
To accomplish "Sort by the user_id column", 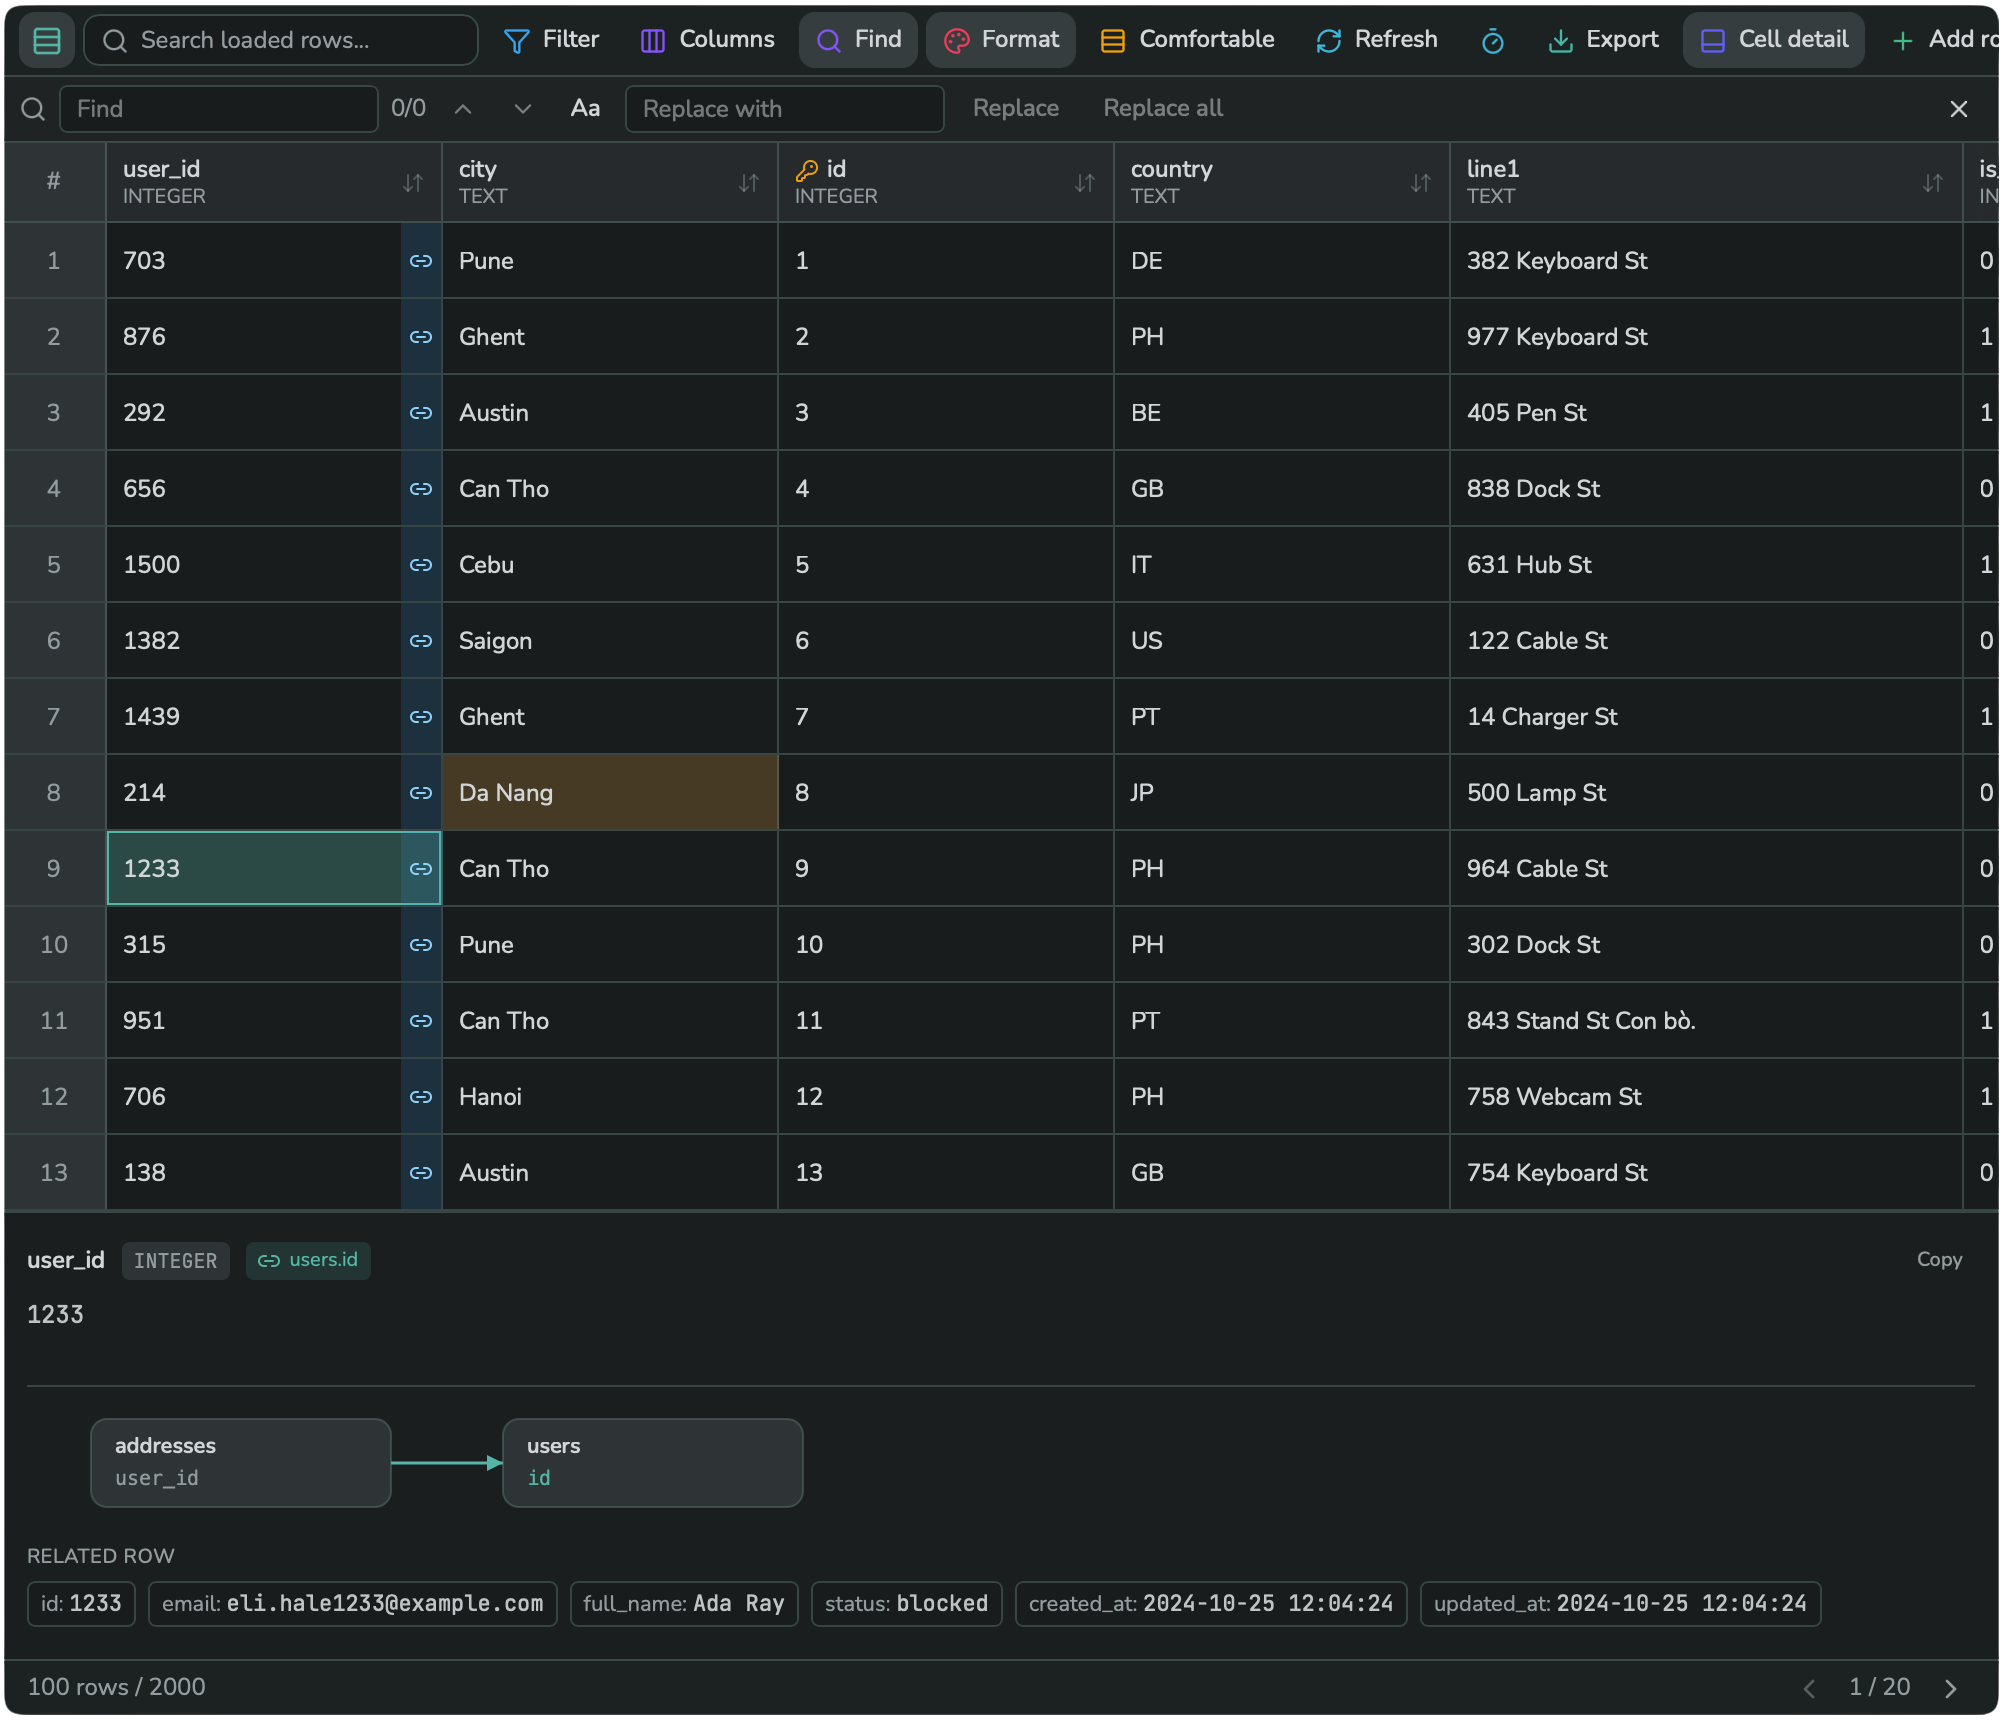I will click(413, 183).
